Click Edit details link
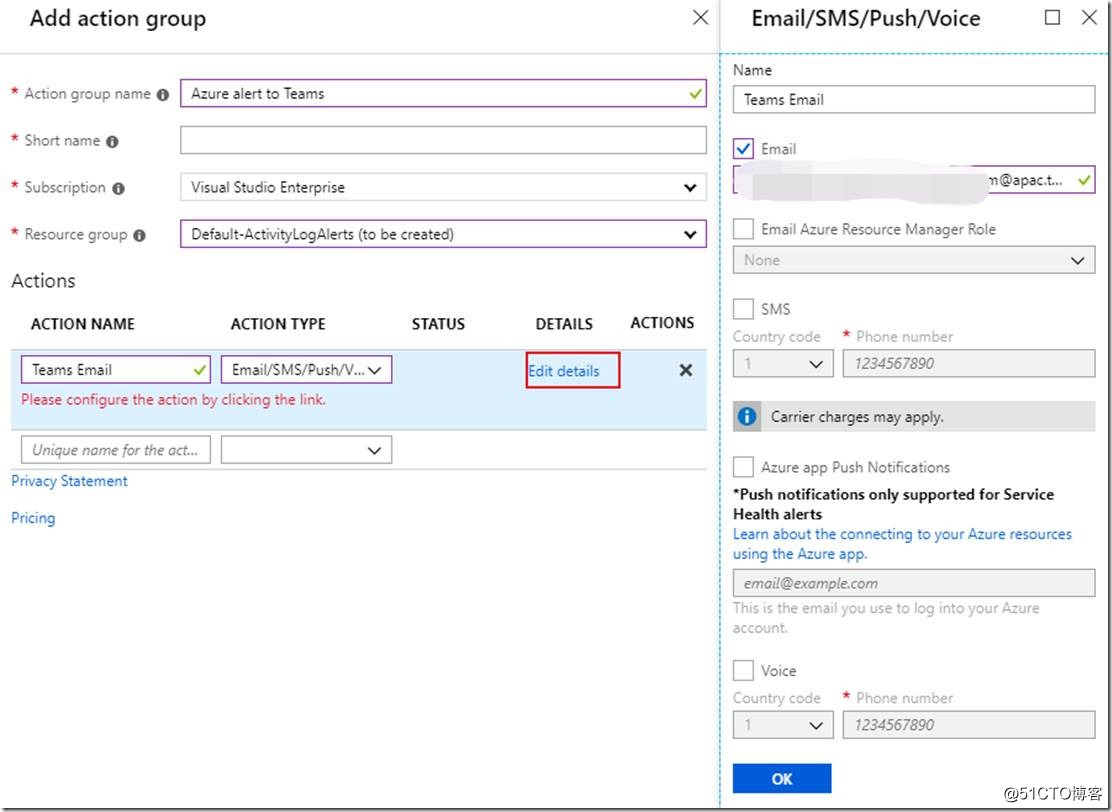Image resolution: width=1112 pixels, height=812 pixels. coord(564,371)
